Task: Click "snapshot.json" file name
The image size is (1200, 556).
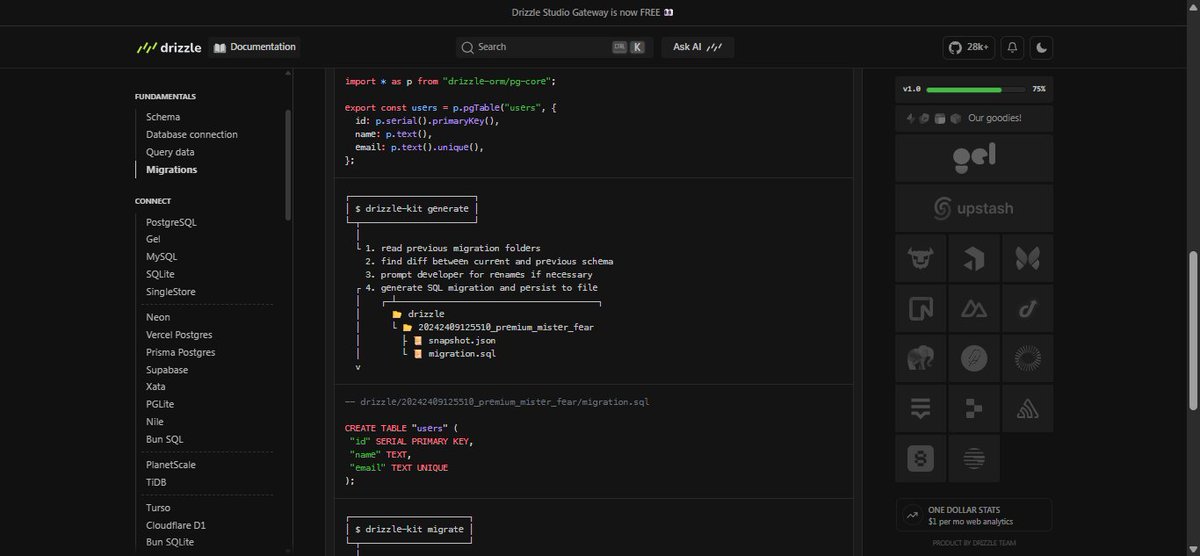Action: point(461,340)
